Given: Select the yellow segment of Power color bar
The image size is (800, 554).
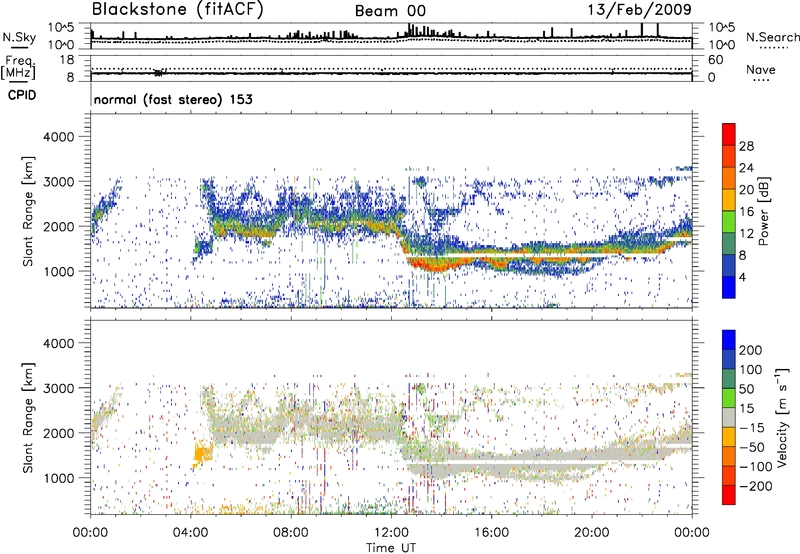Looking at the screenshot, I should [729, 200].
